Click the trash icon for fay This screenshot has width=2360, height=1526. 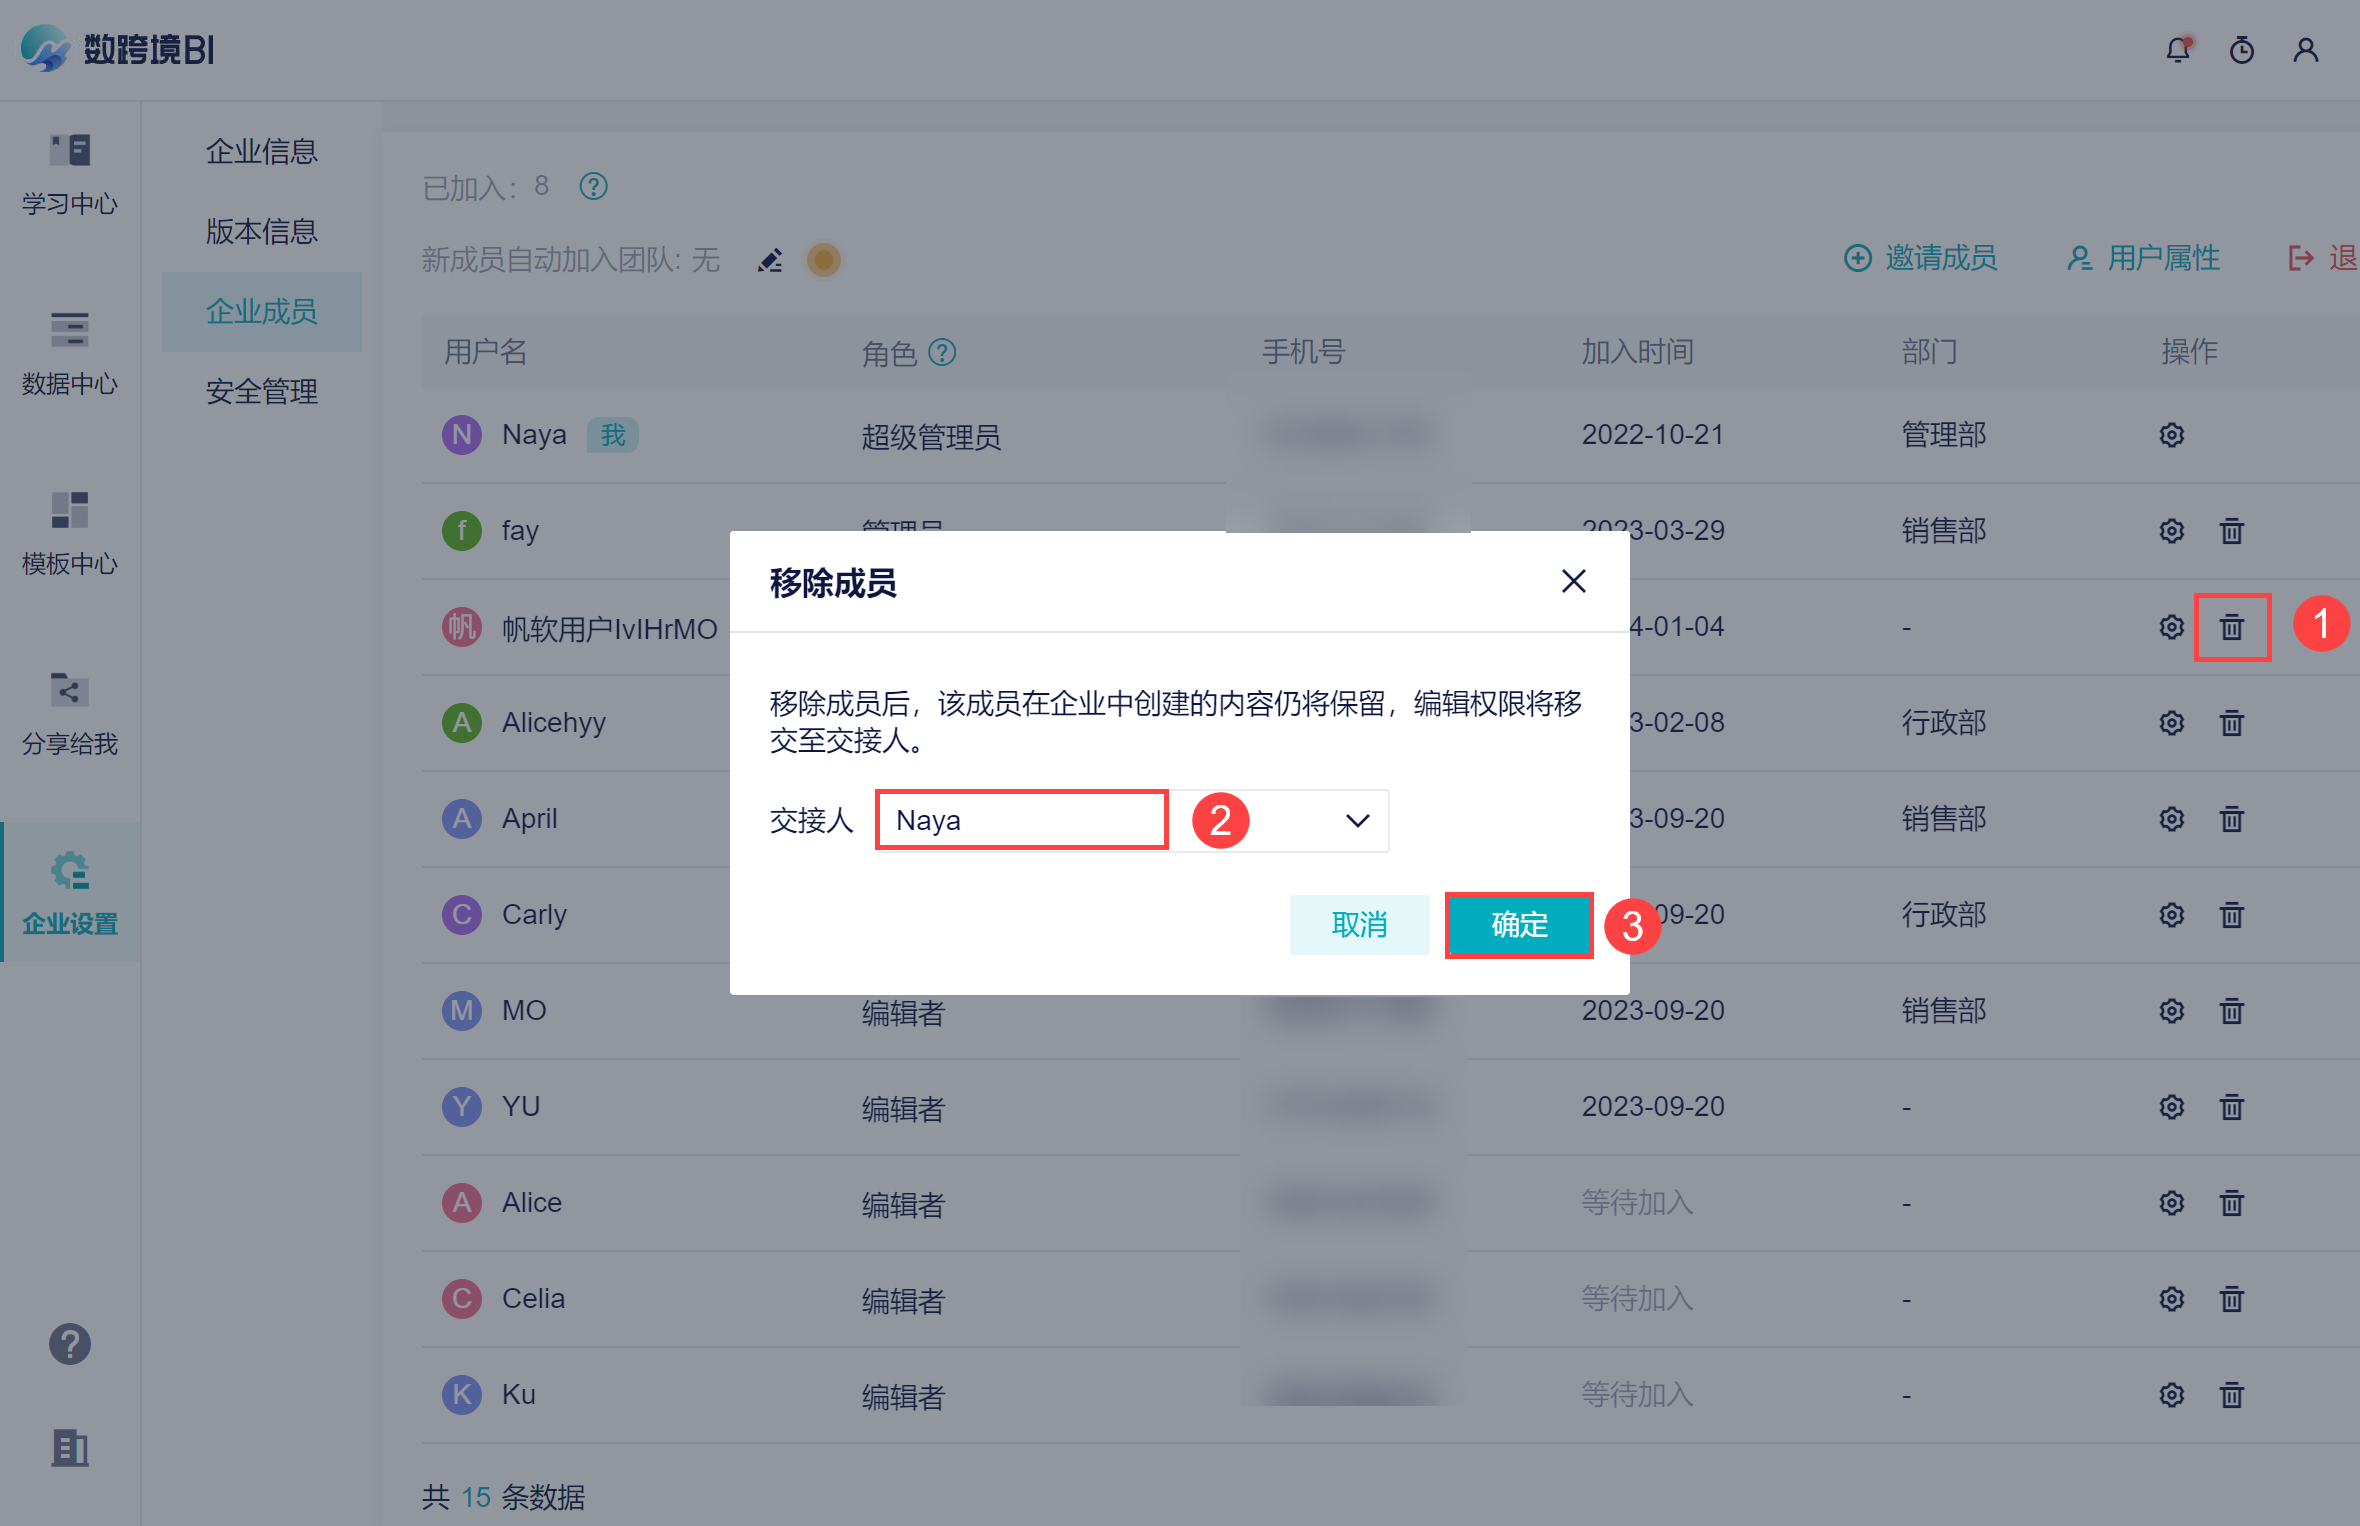(x=2231, y=531)
